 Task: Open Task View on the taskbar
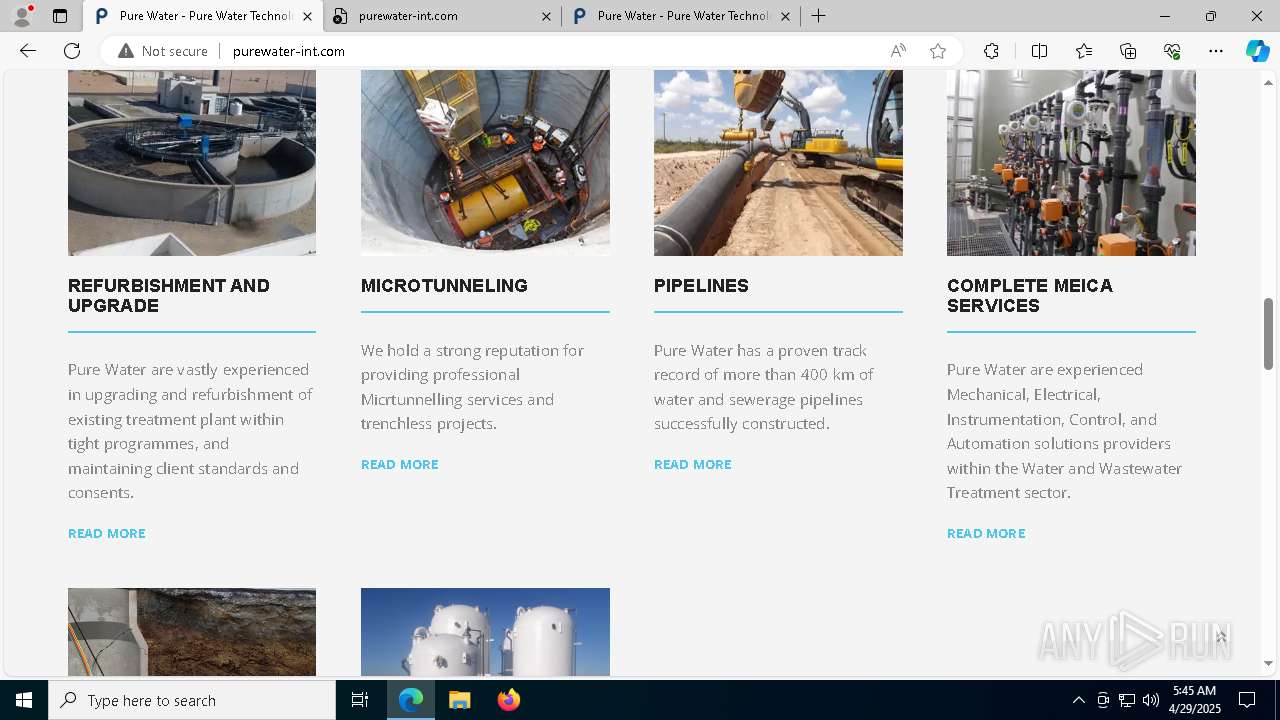[x=360, y=700]
